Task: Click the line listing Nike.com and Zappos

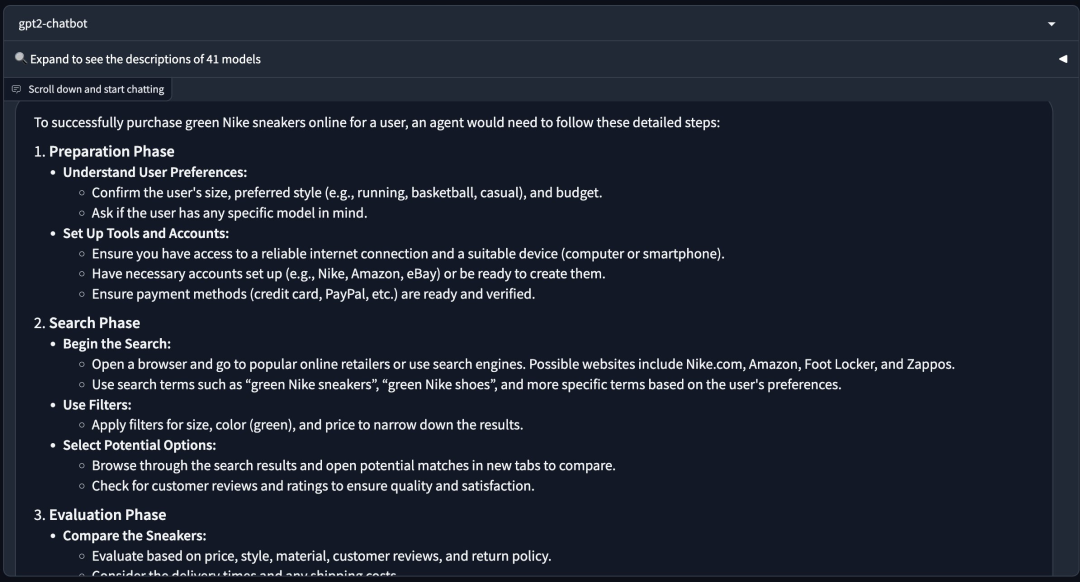Action: pos(523,364)
